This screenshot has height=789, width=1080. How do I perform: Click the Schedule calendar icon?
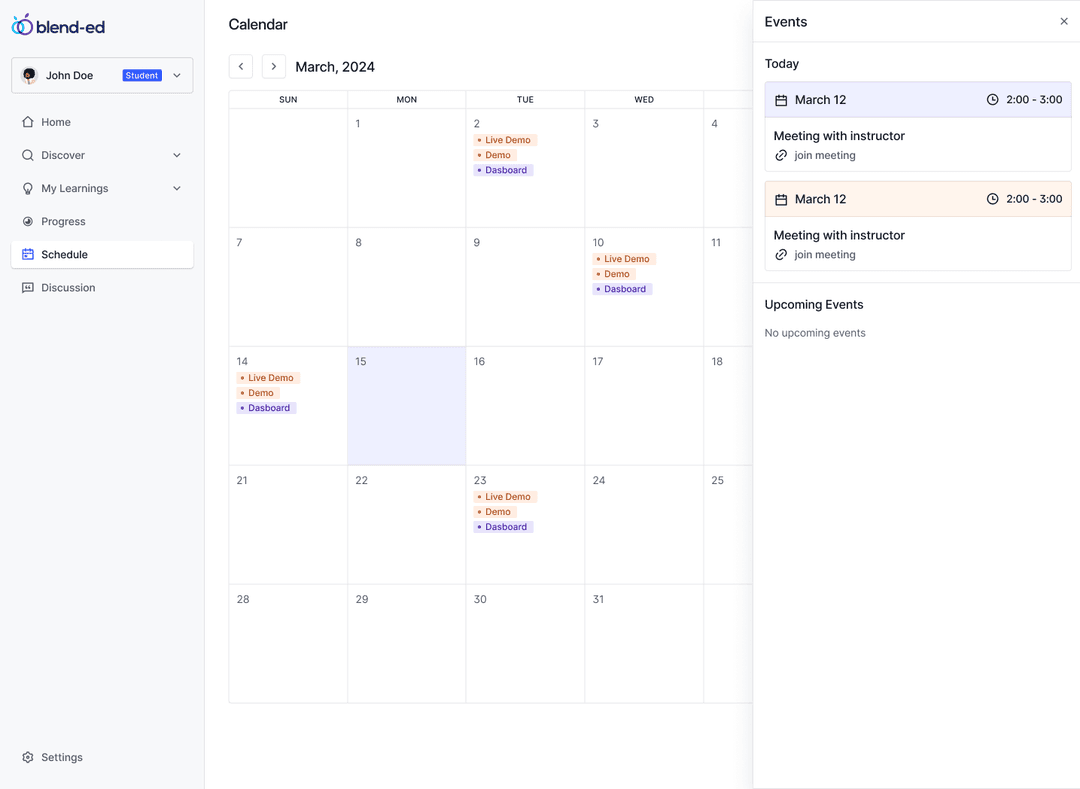tap(28, 254)
